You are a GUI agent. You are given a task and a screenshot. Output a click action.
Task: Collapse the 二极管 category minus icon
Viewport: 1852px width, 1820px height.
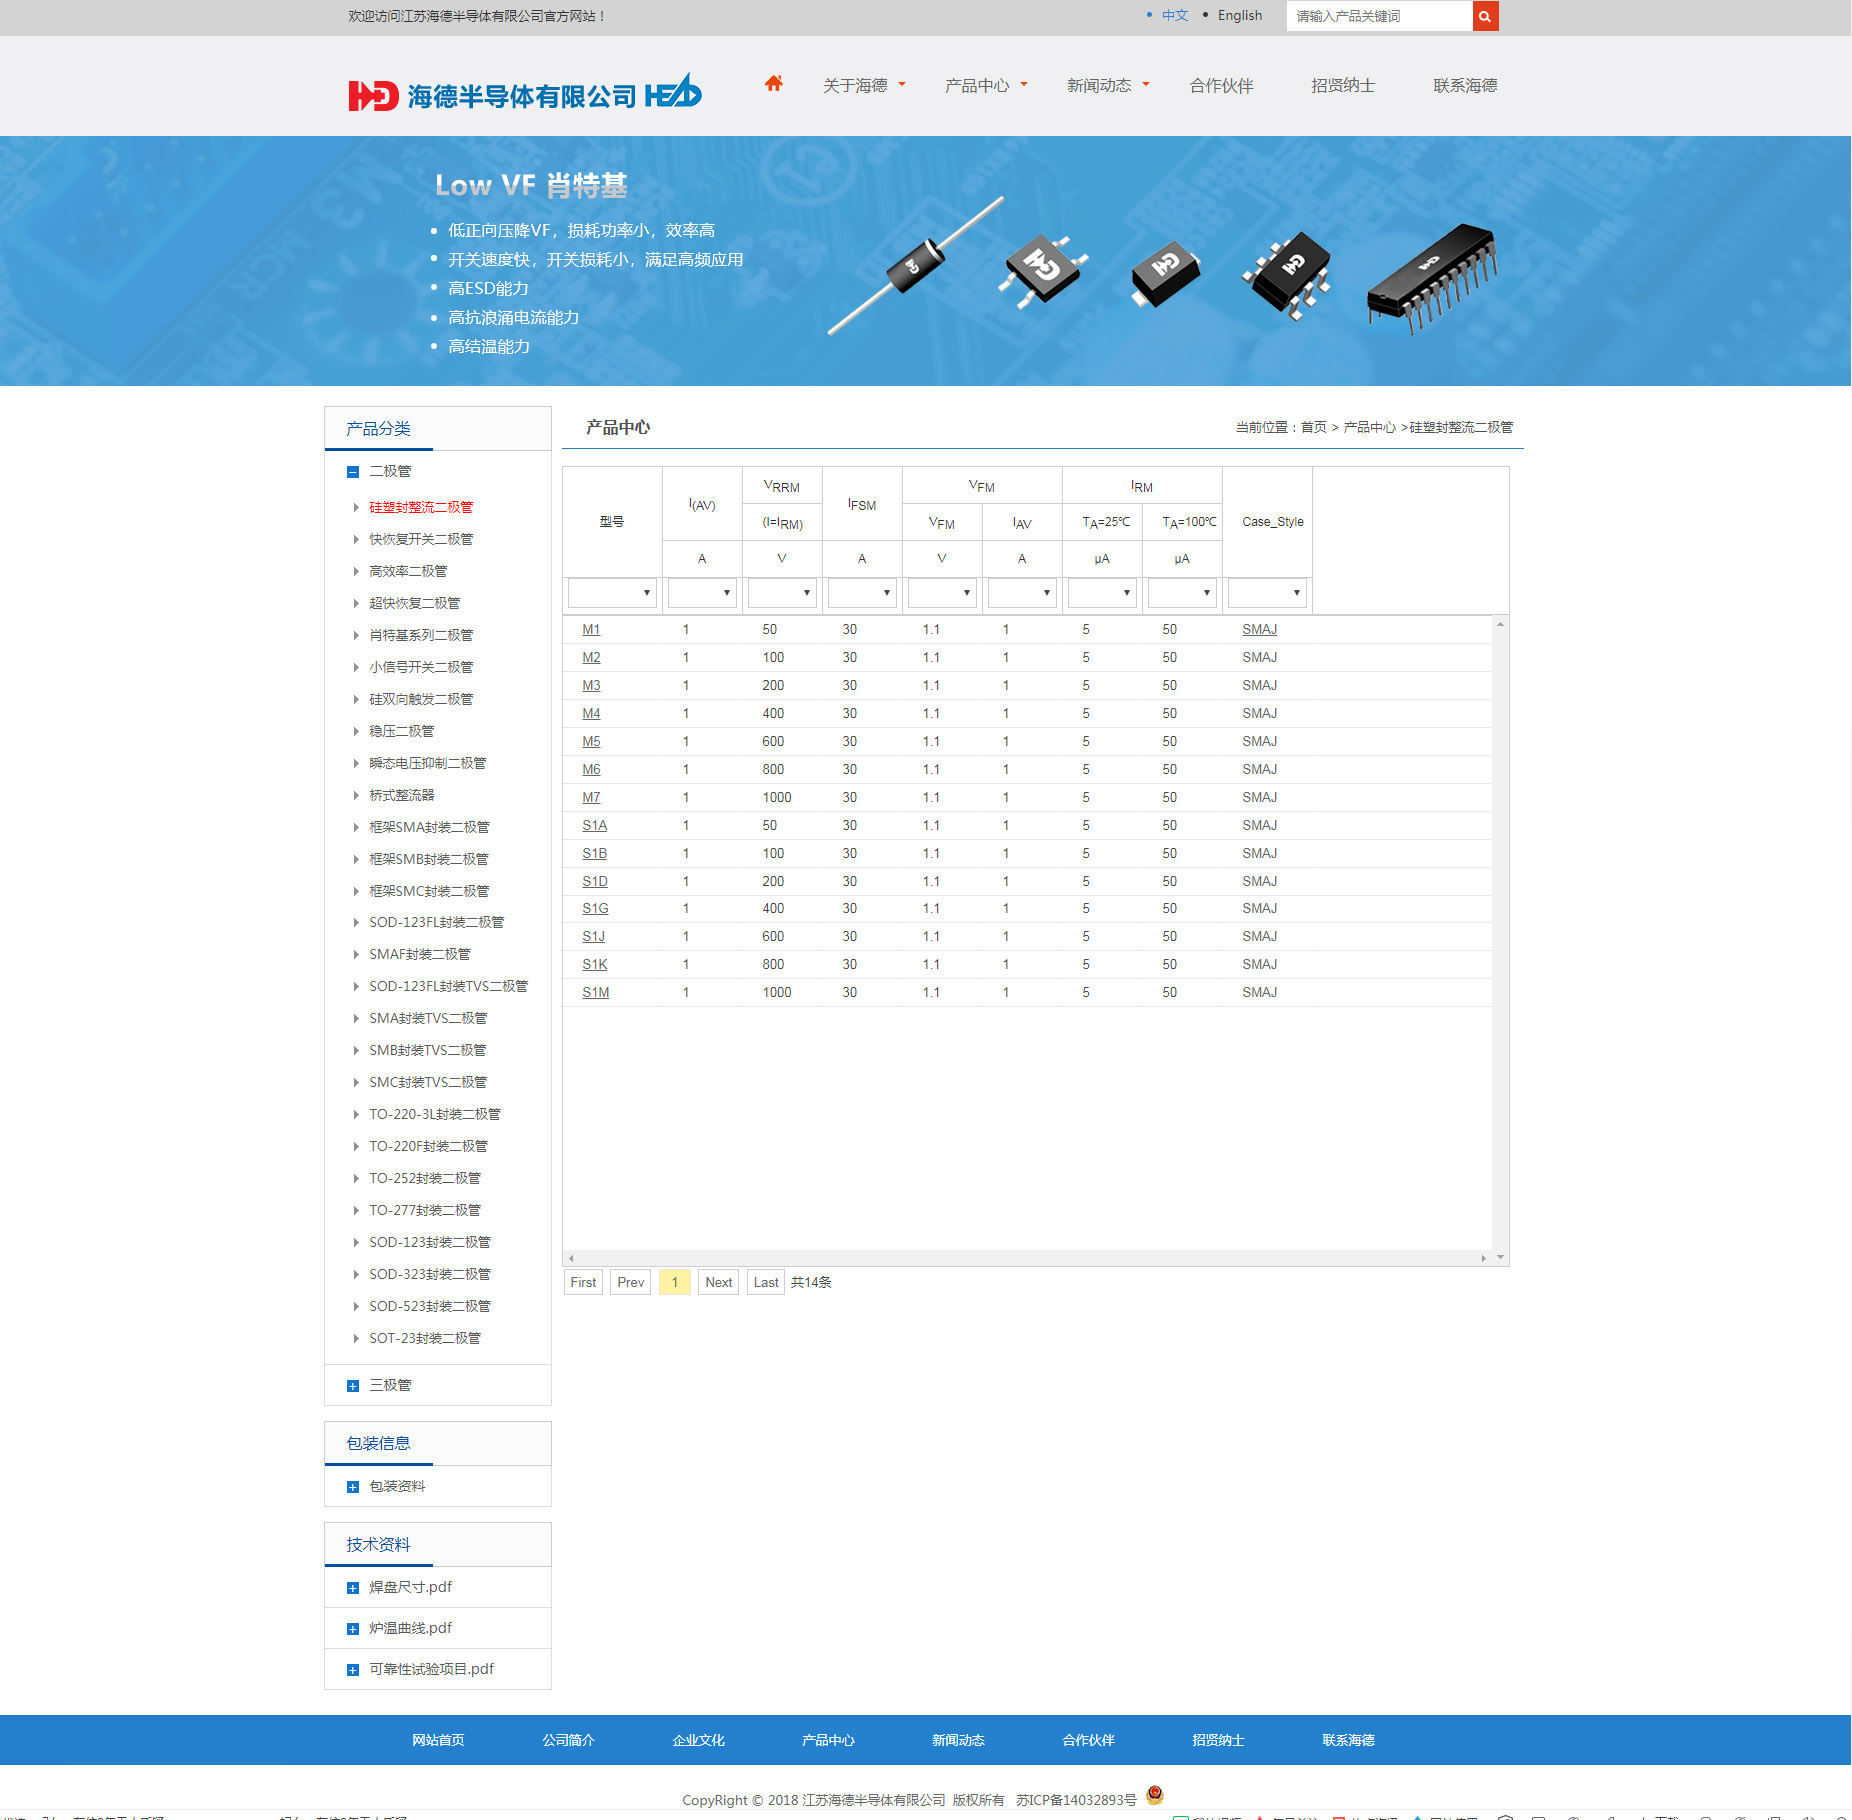click(x=352, y=472)
